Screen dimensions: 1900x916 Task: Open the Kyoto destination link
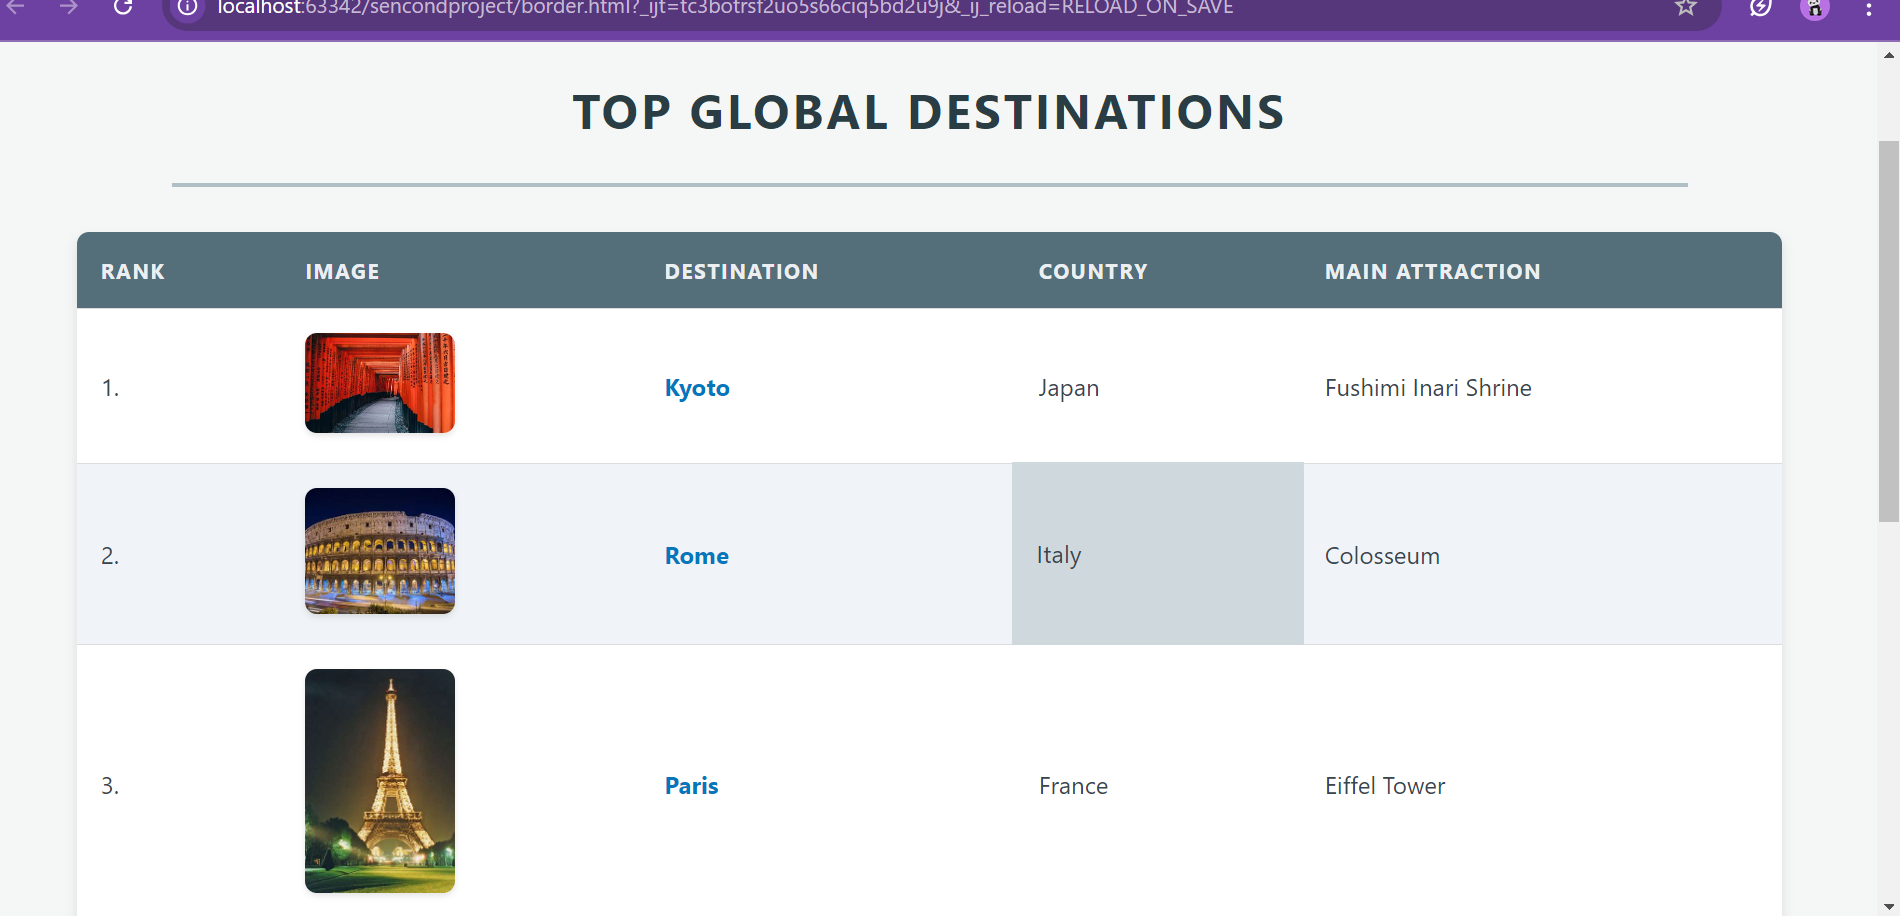pos(697,388)
